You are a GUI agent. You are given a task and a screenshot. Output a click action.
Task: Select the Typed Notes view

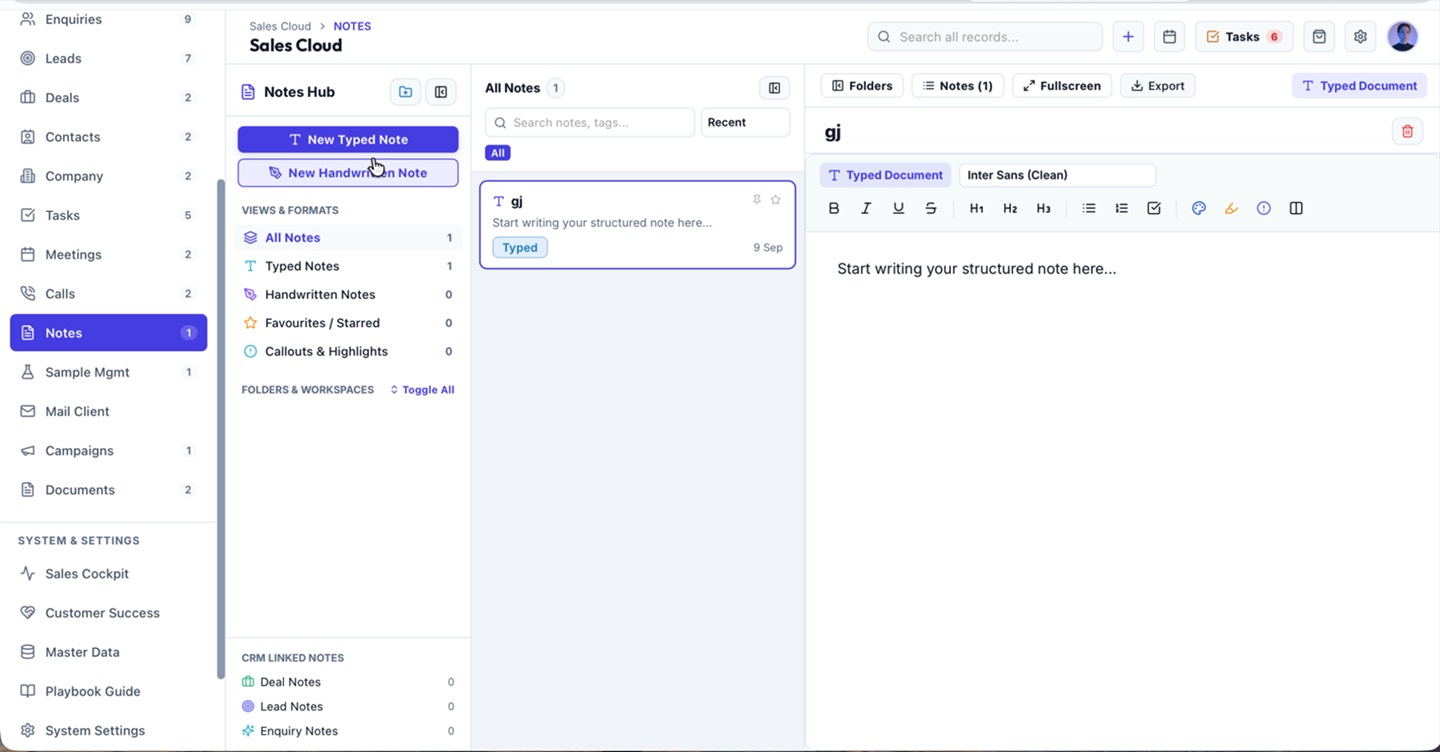(x=348, y=266)
